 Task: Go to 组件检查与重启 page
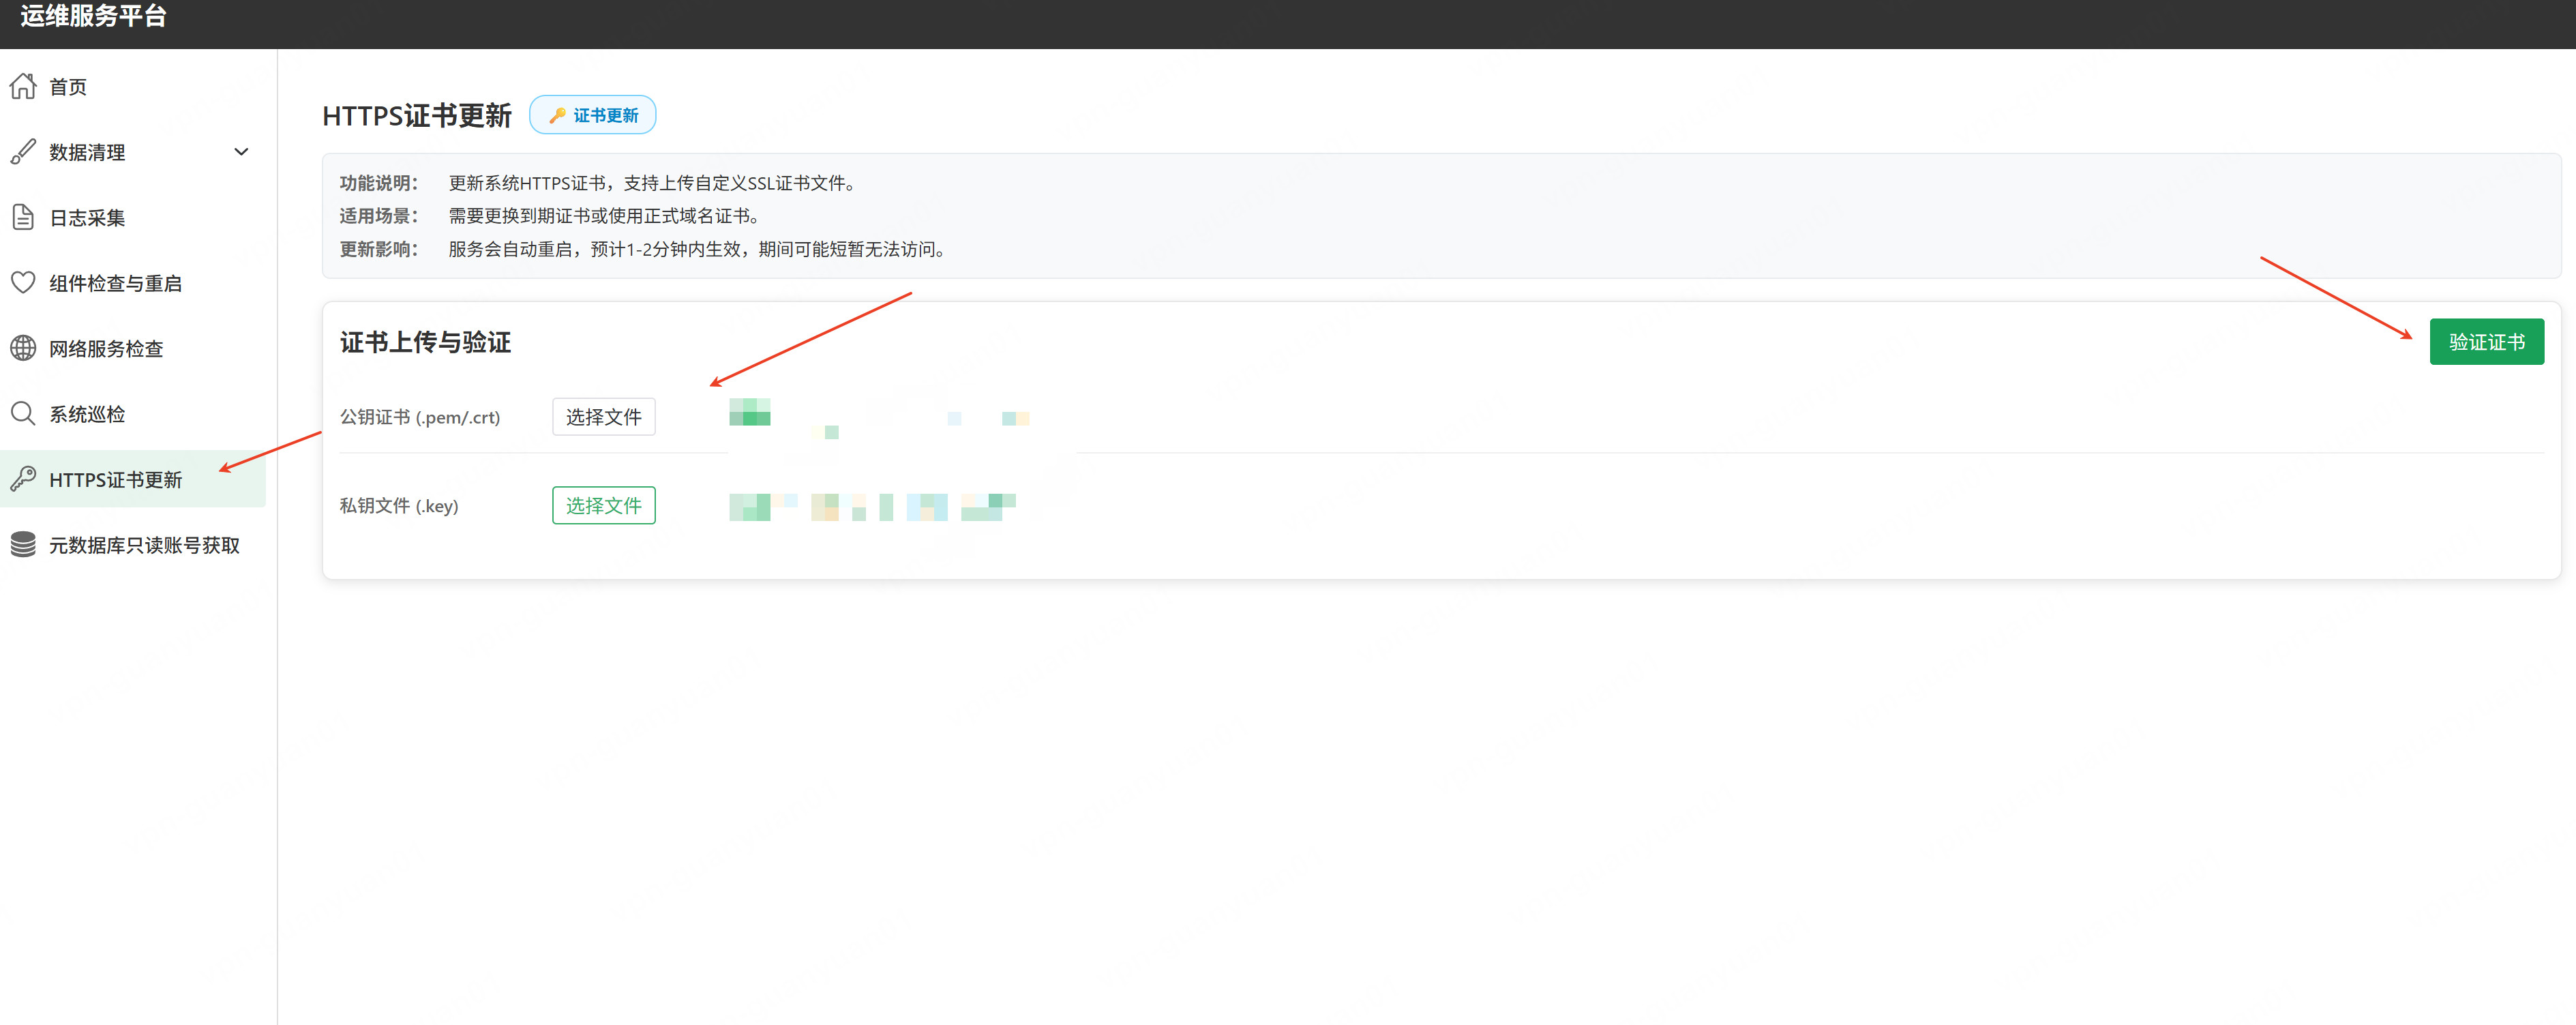116,283
